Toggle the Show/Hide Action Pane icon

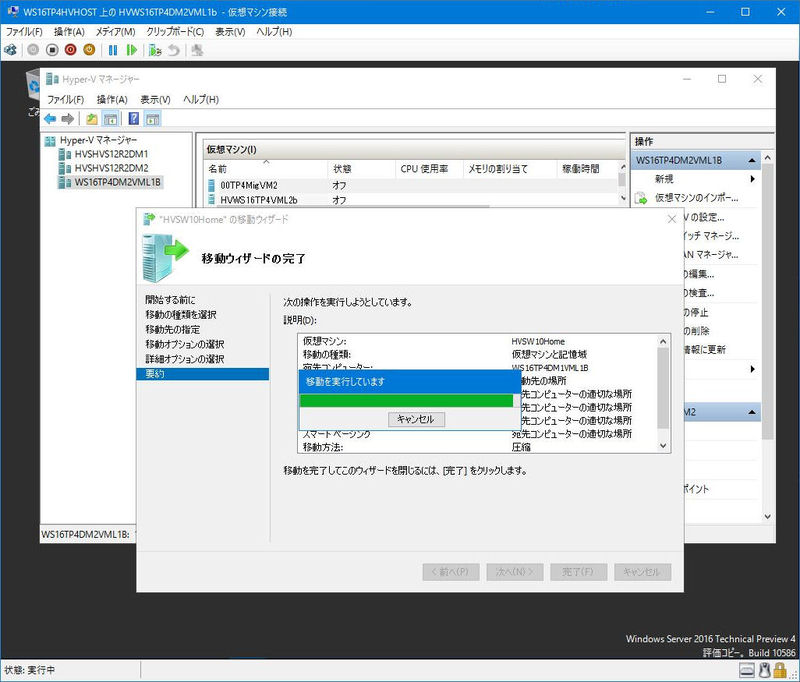153,119
